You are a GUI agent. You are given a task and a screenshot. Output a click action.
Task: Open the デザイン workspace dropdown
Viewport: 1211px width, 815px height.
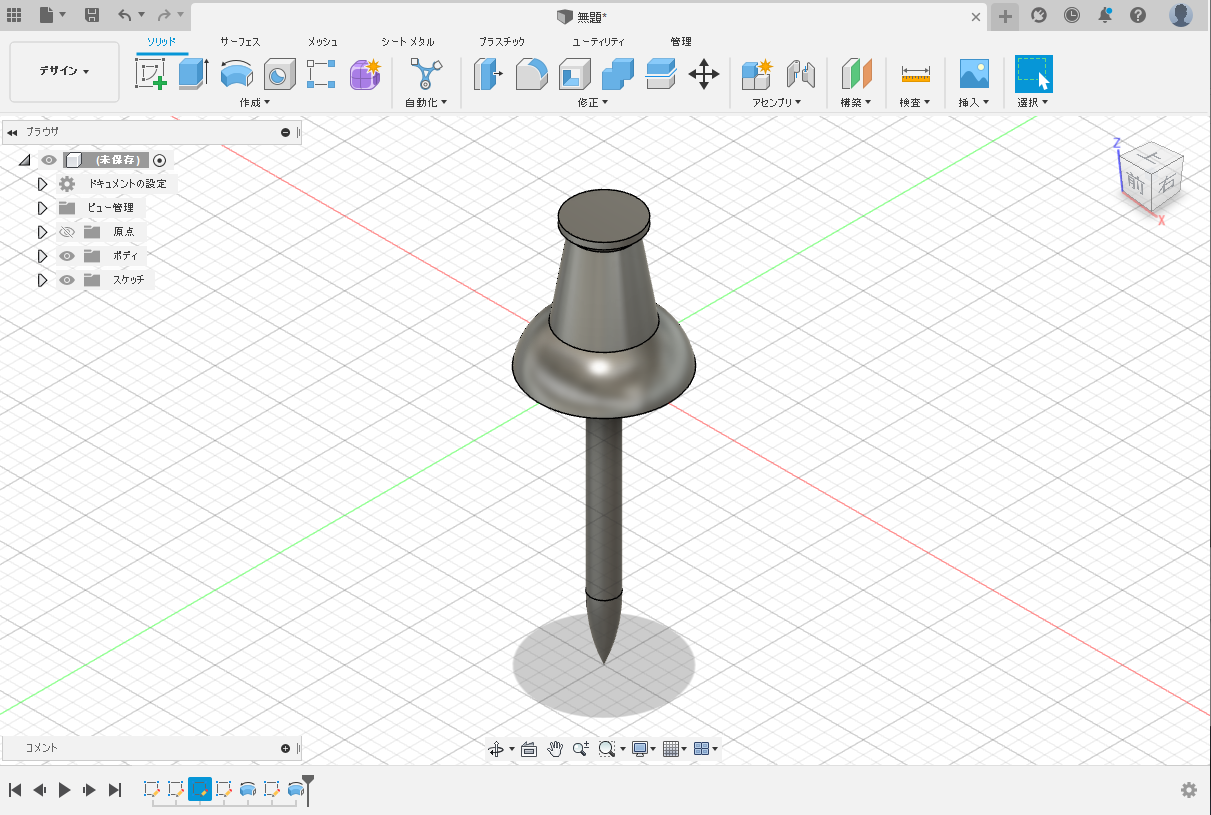[64, 72]
